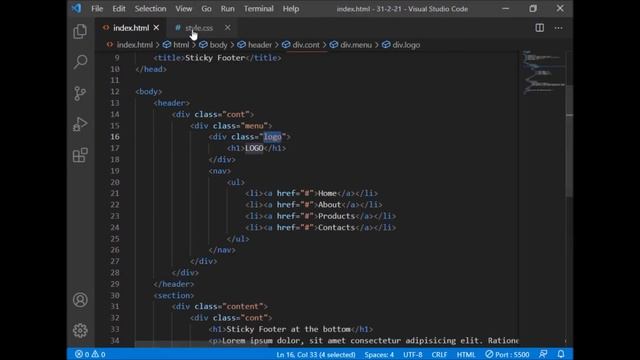
Task: Change encoding via UTF-8 entry
Action: click(x=413, y=354)
